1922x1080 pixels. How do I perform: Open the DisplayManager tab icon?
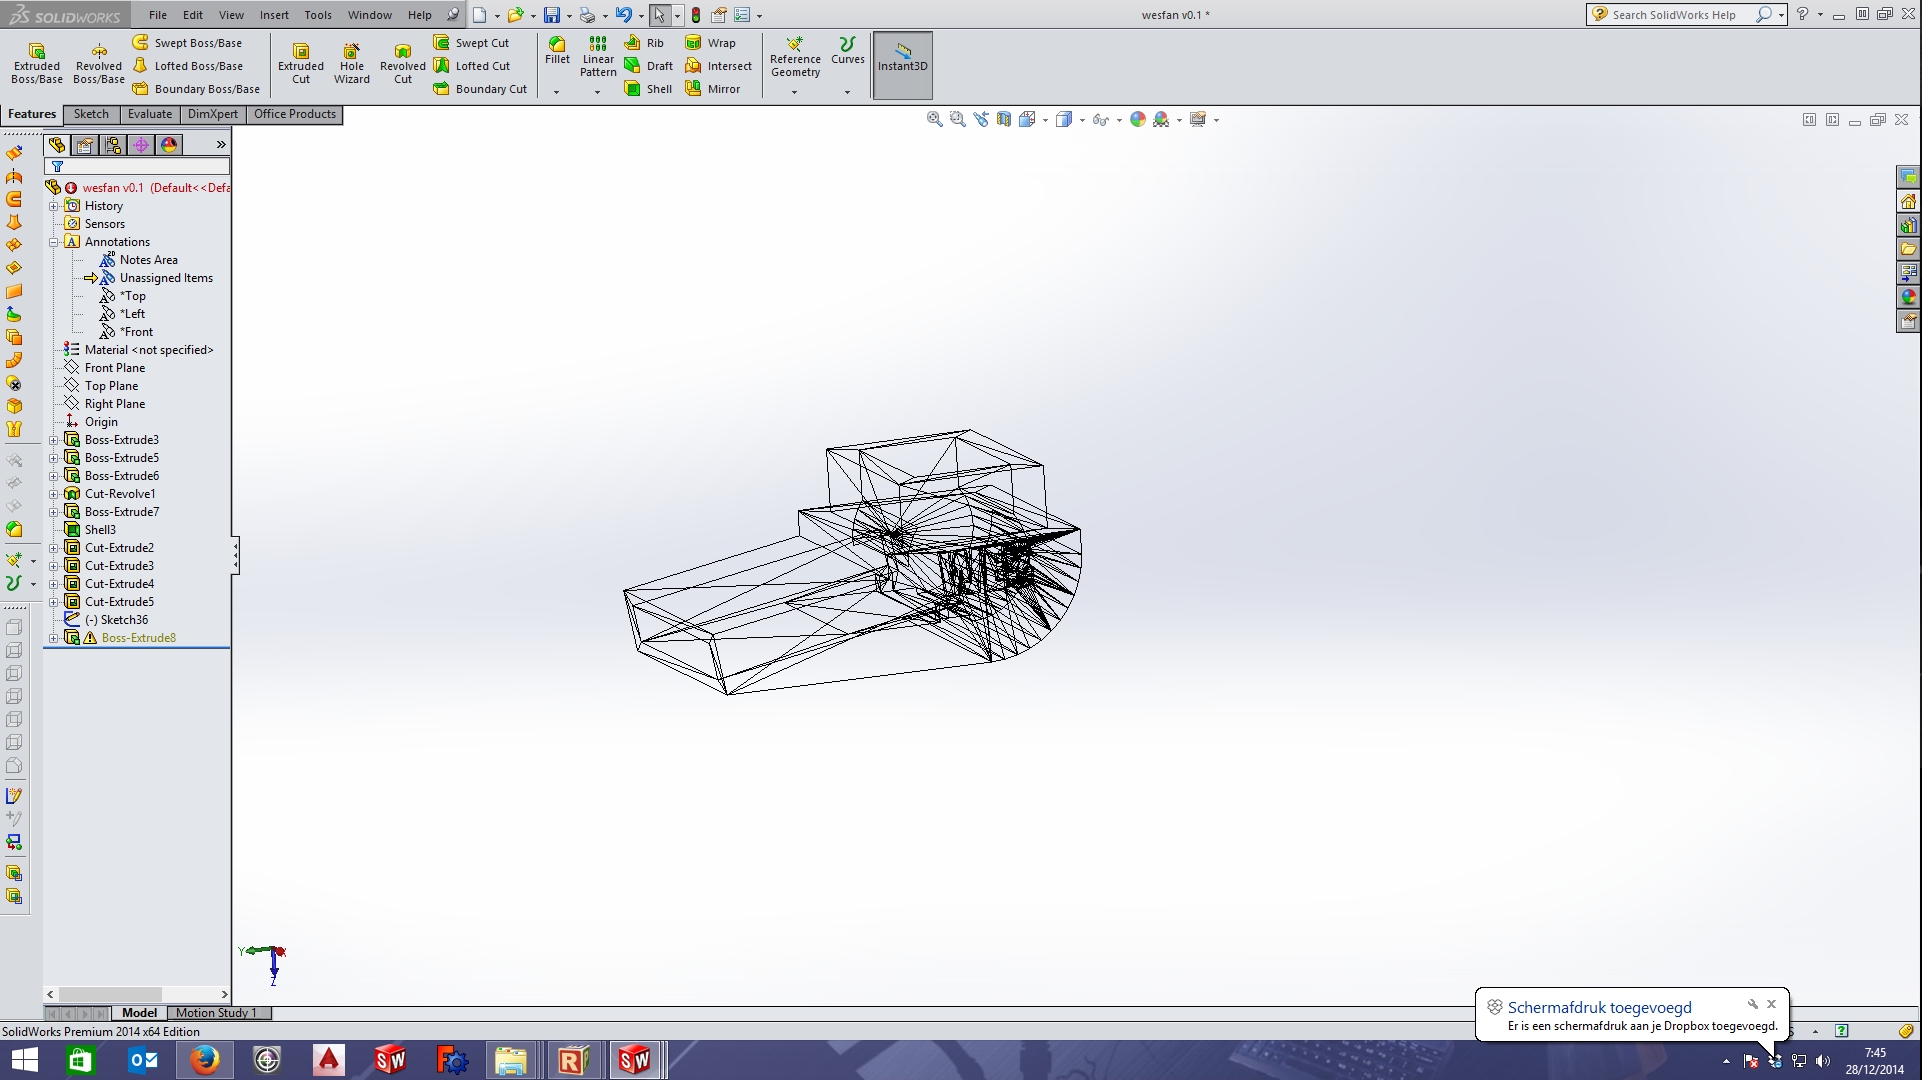pos(169,145)
